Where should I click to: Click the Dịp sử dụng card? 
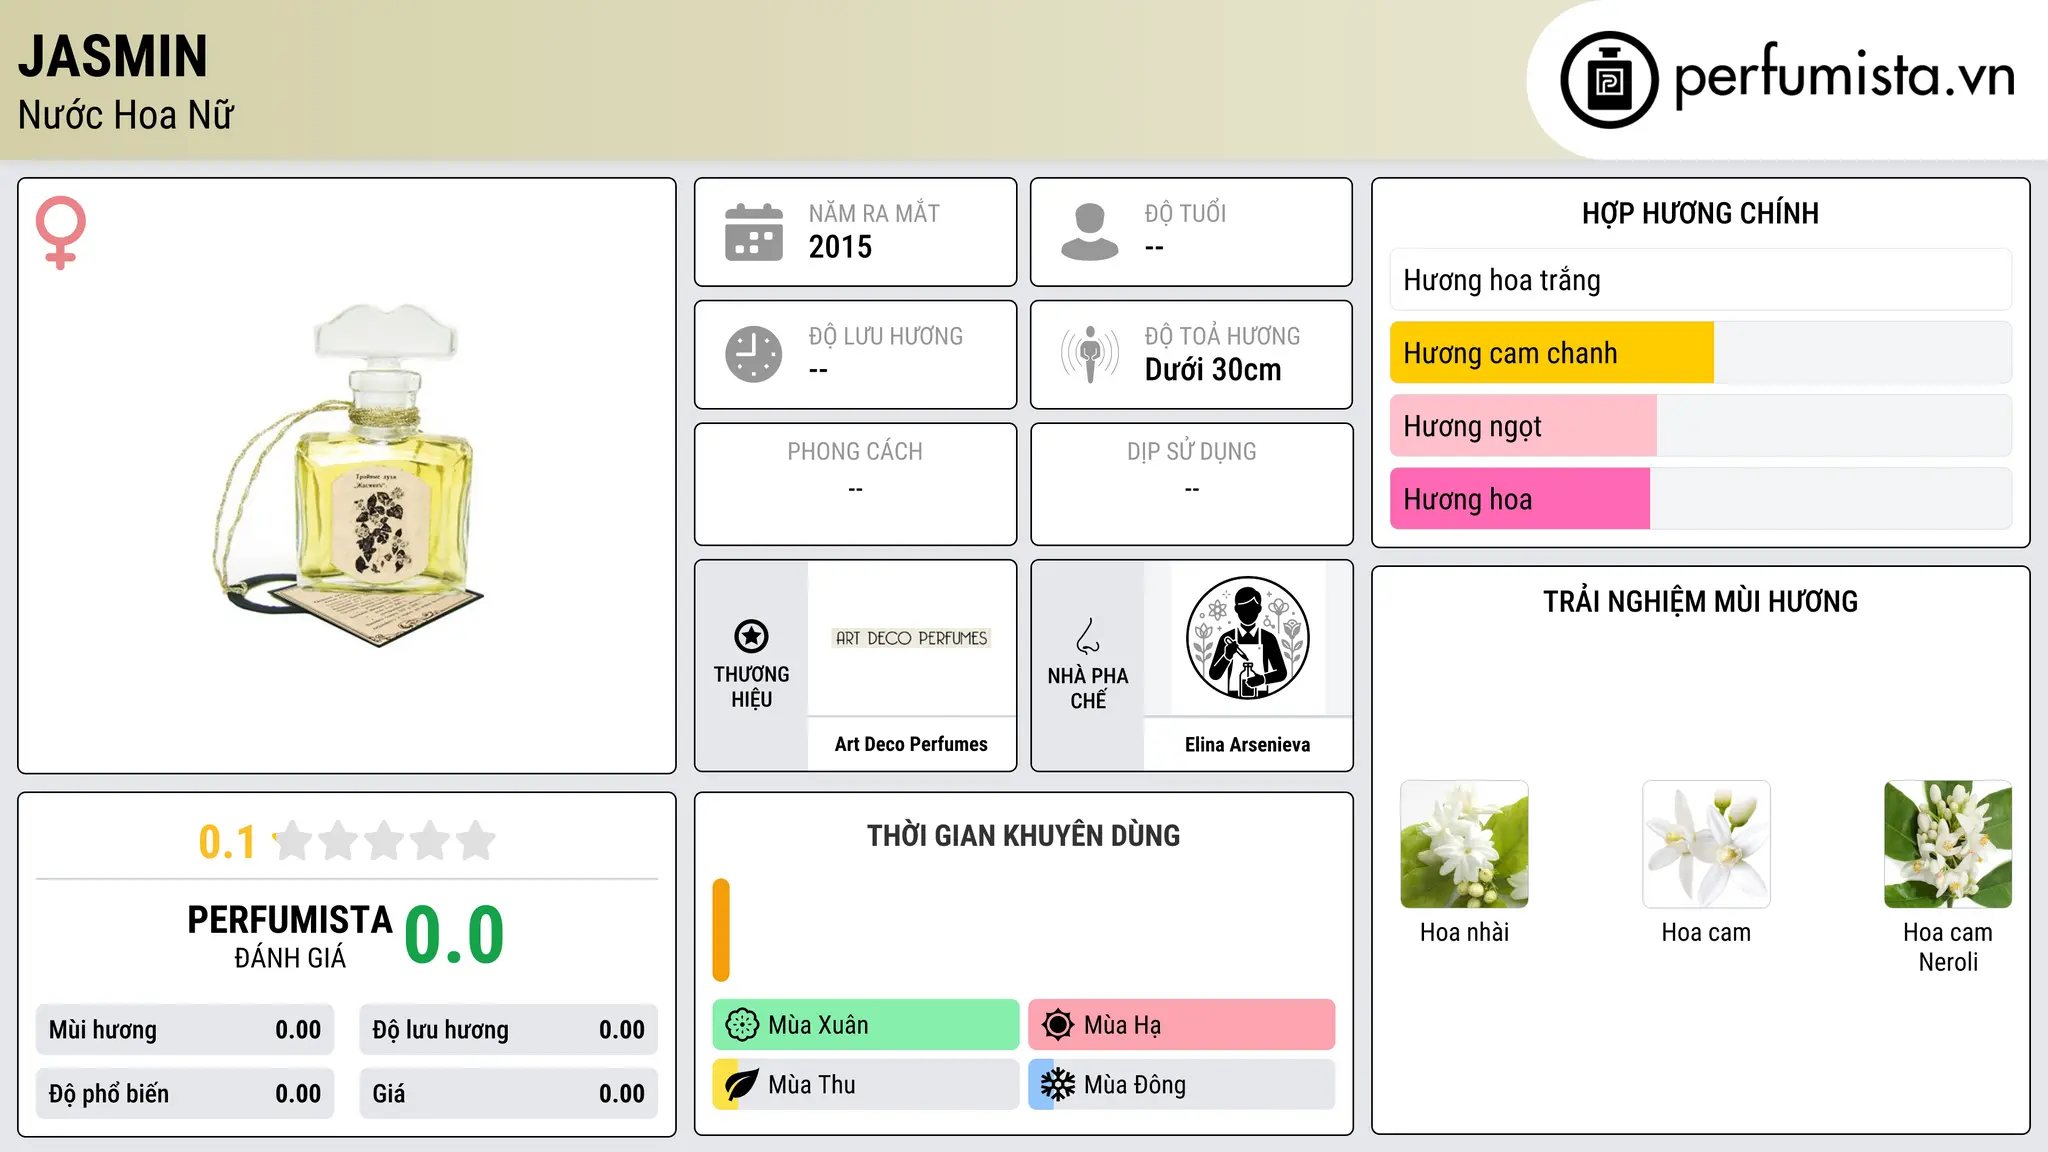point(1191,484)
